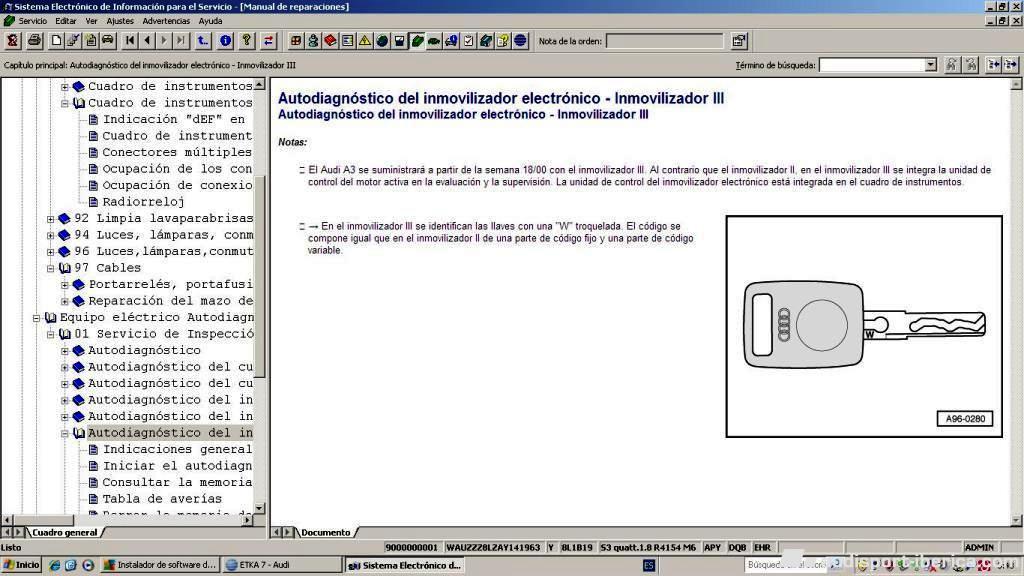This screenshot has width=1024, height=576.
Task: Open the Editar menu
Action: pyautogui.click(x=66, y=21)
